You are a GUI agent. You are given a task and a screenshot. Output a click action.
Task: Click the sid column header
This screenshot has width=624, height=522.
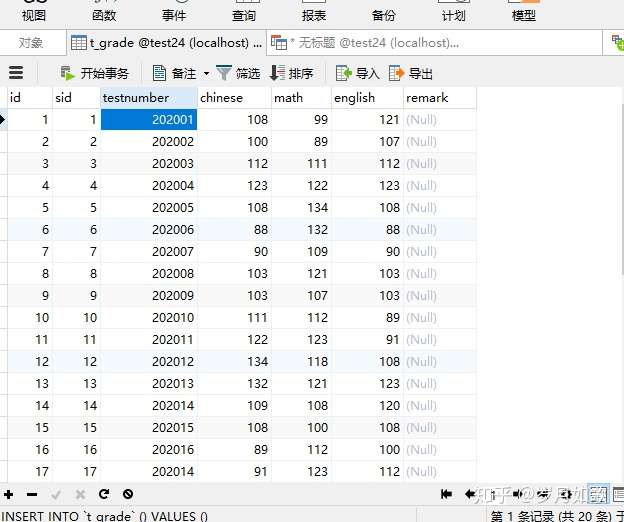click(x=76, y=97)
